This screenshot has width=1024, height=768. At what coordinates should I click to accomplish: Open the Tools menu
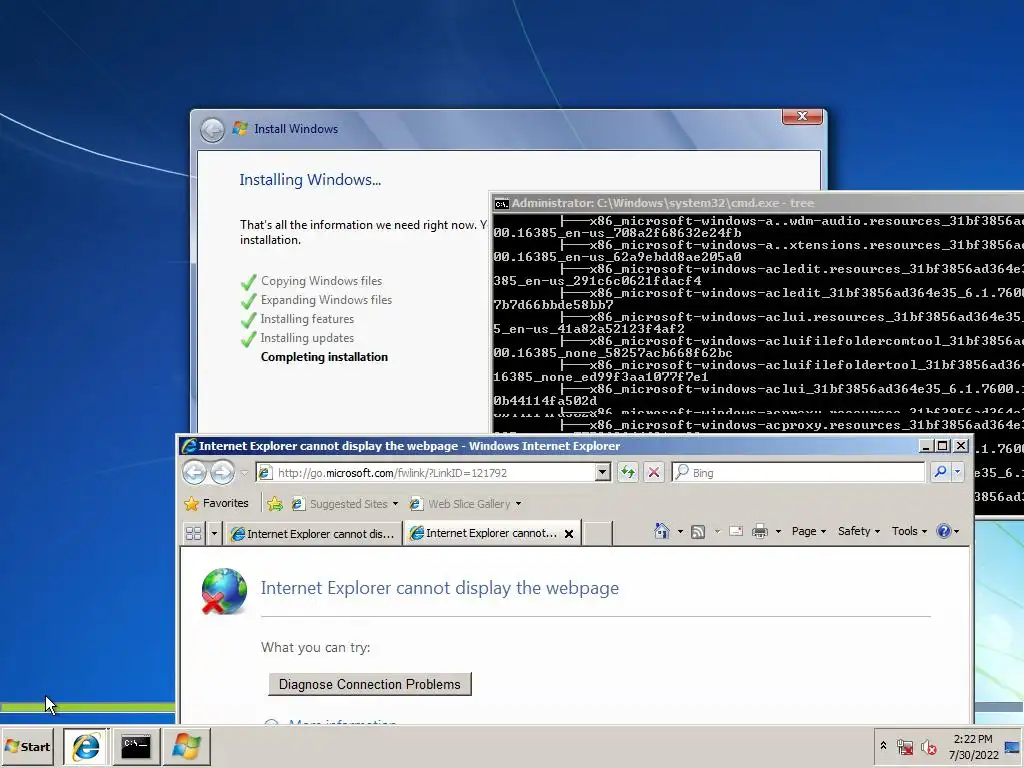point(909,531)
